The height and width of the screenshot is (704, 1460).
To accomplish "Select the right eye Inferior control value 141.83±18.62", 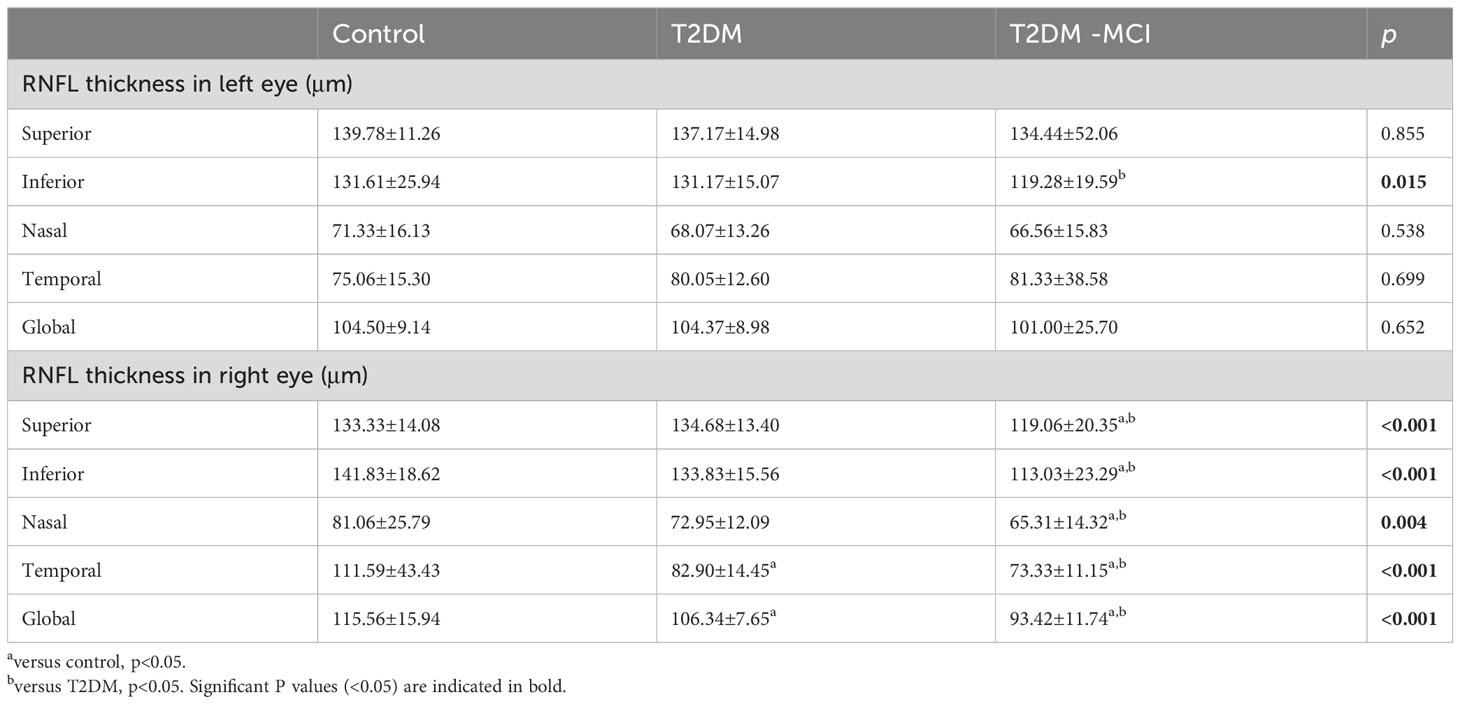I will tap(385, 474).
